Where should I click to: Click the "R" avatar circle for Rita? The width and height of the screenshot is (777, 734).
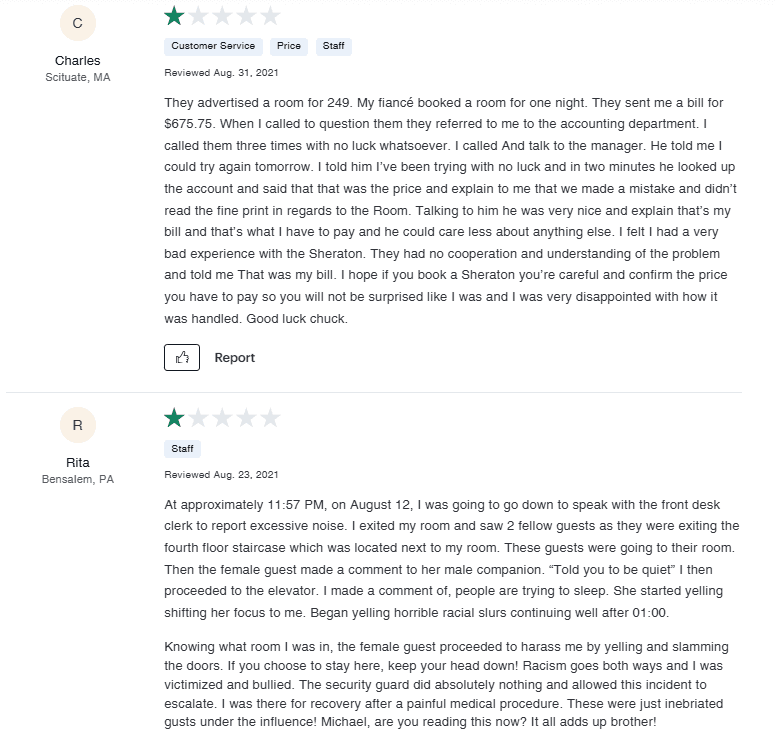pos(77,425)
